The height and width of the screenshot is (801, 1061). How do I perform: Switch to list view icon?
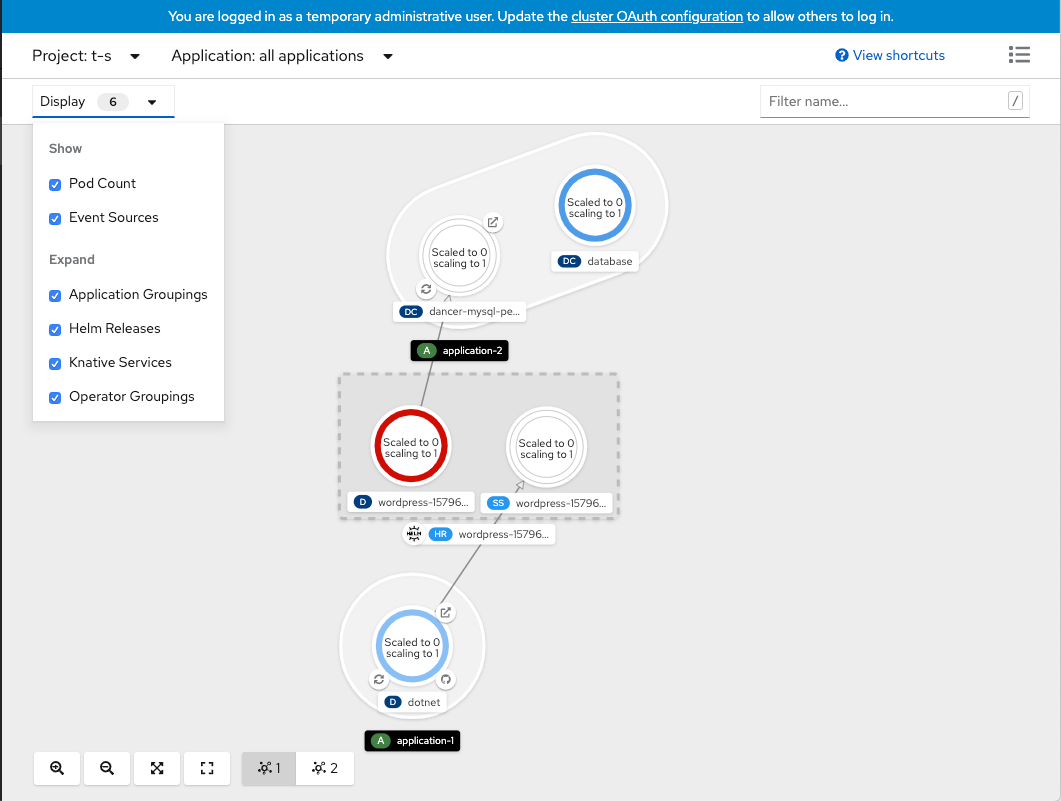click(1019, 55)
